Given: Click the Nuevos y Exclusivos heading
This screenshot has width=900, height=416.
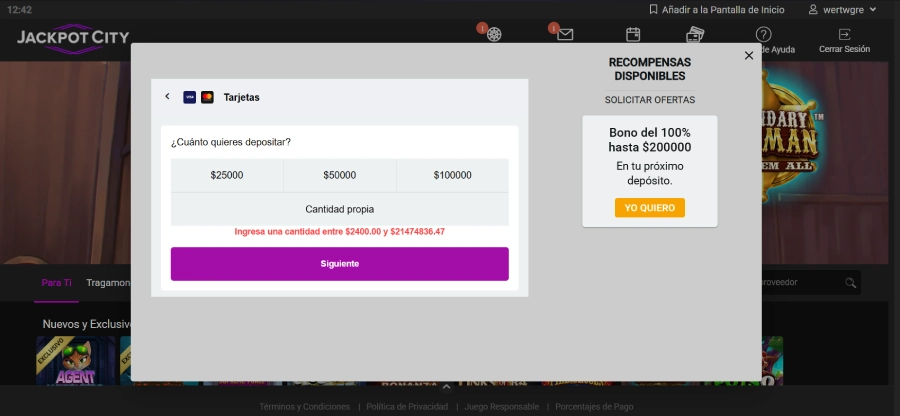Looking at the screenshot, I should click(x=87, y=324).
